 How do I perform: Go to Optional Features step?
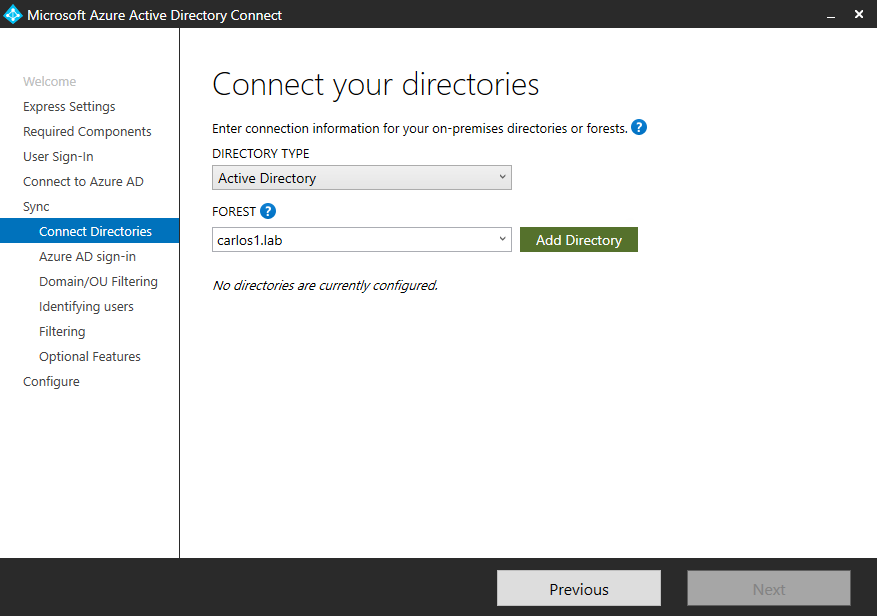click(89, 356)
